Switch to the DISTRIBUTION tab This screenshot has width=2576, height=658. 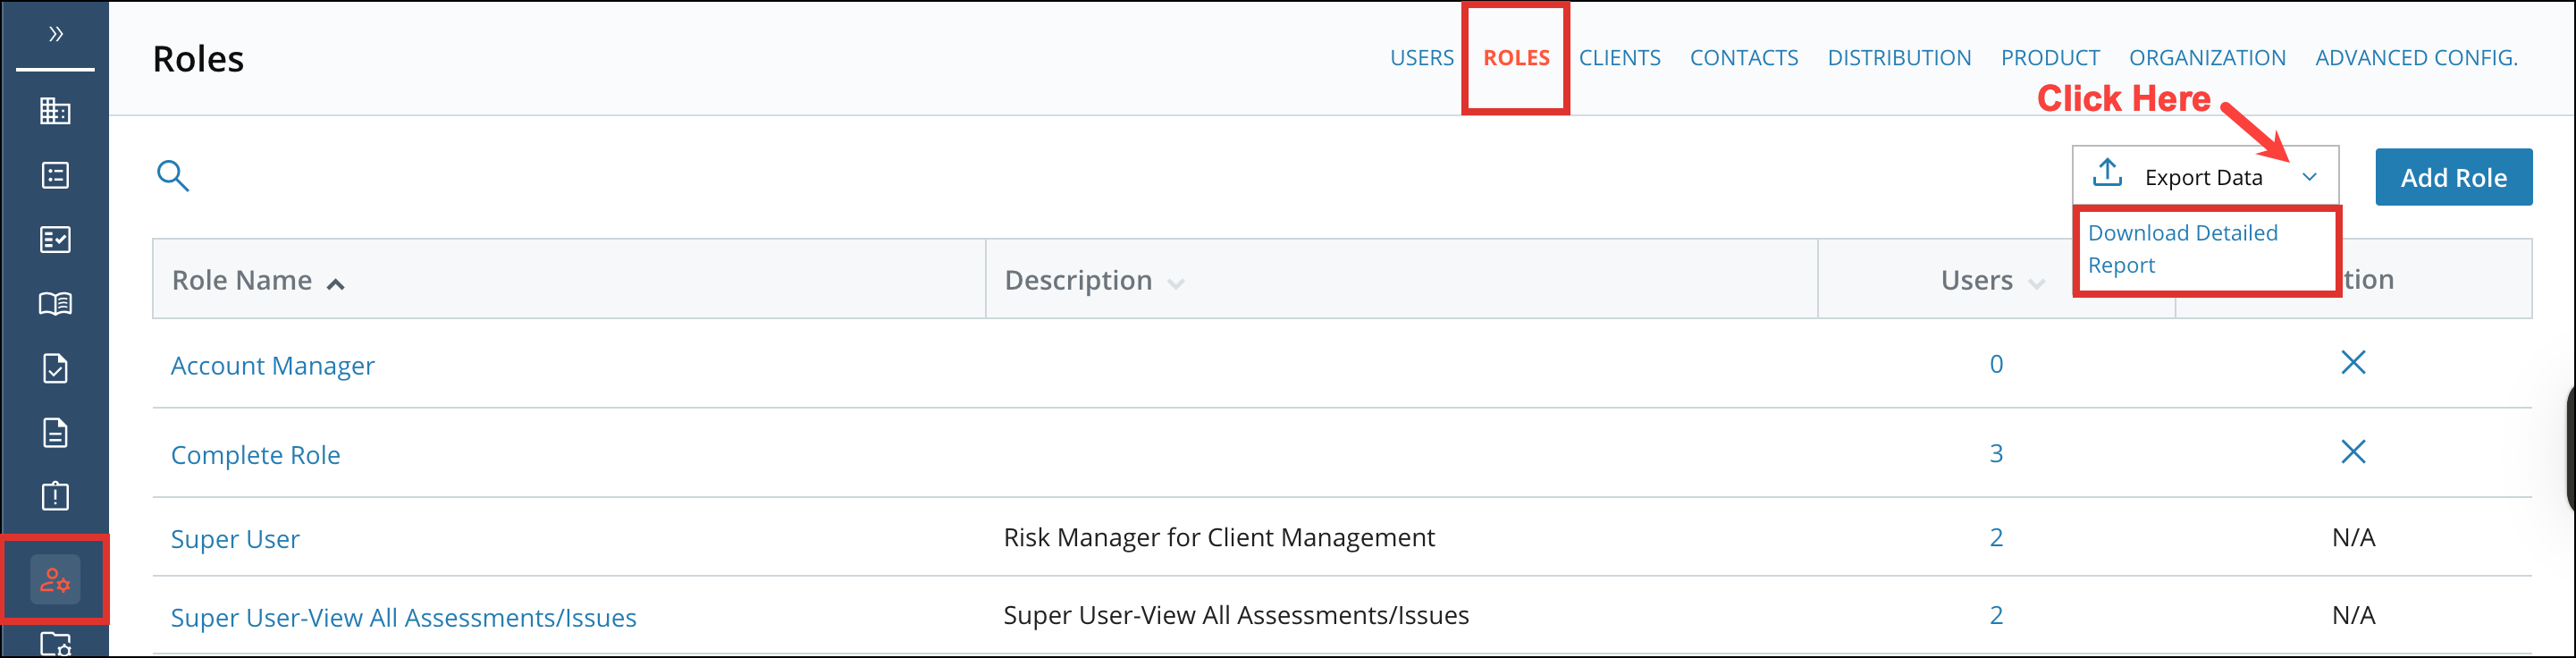point(1899,58)
